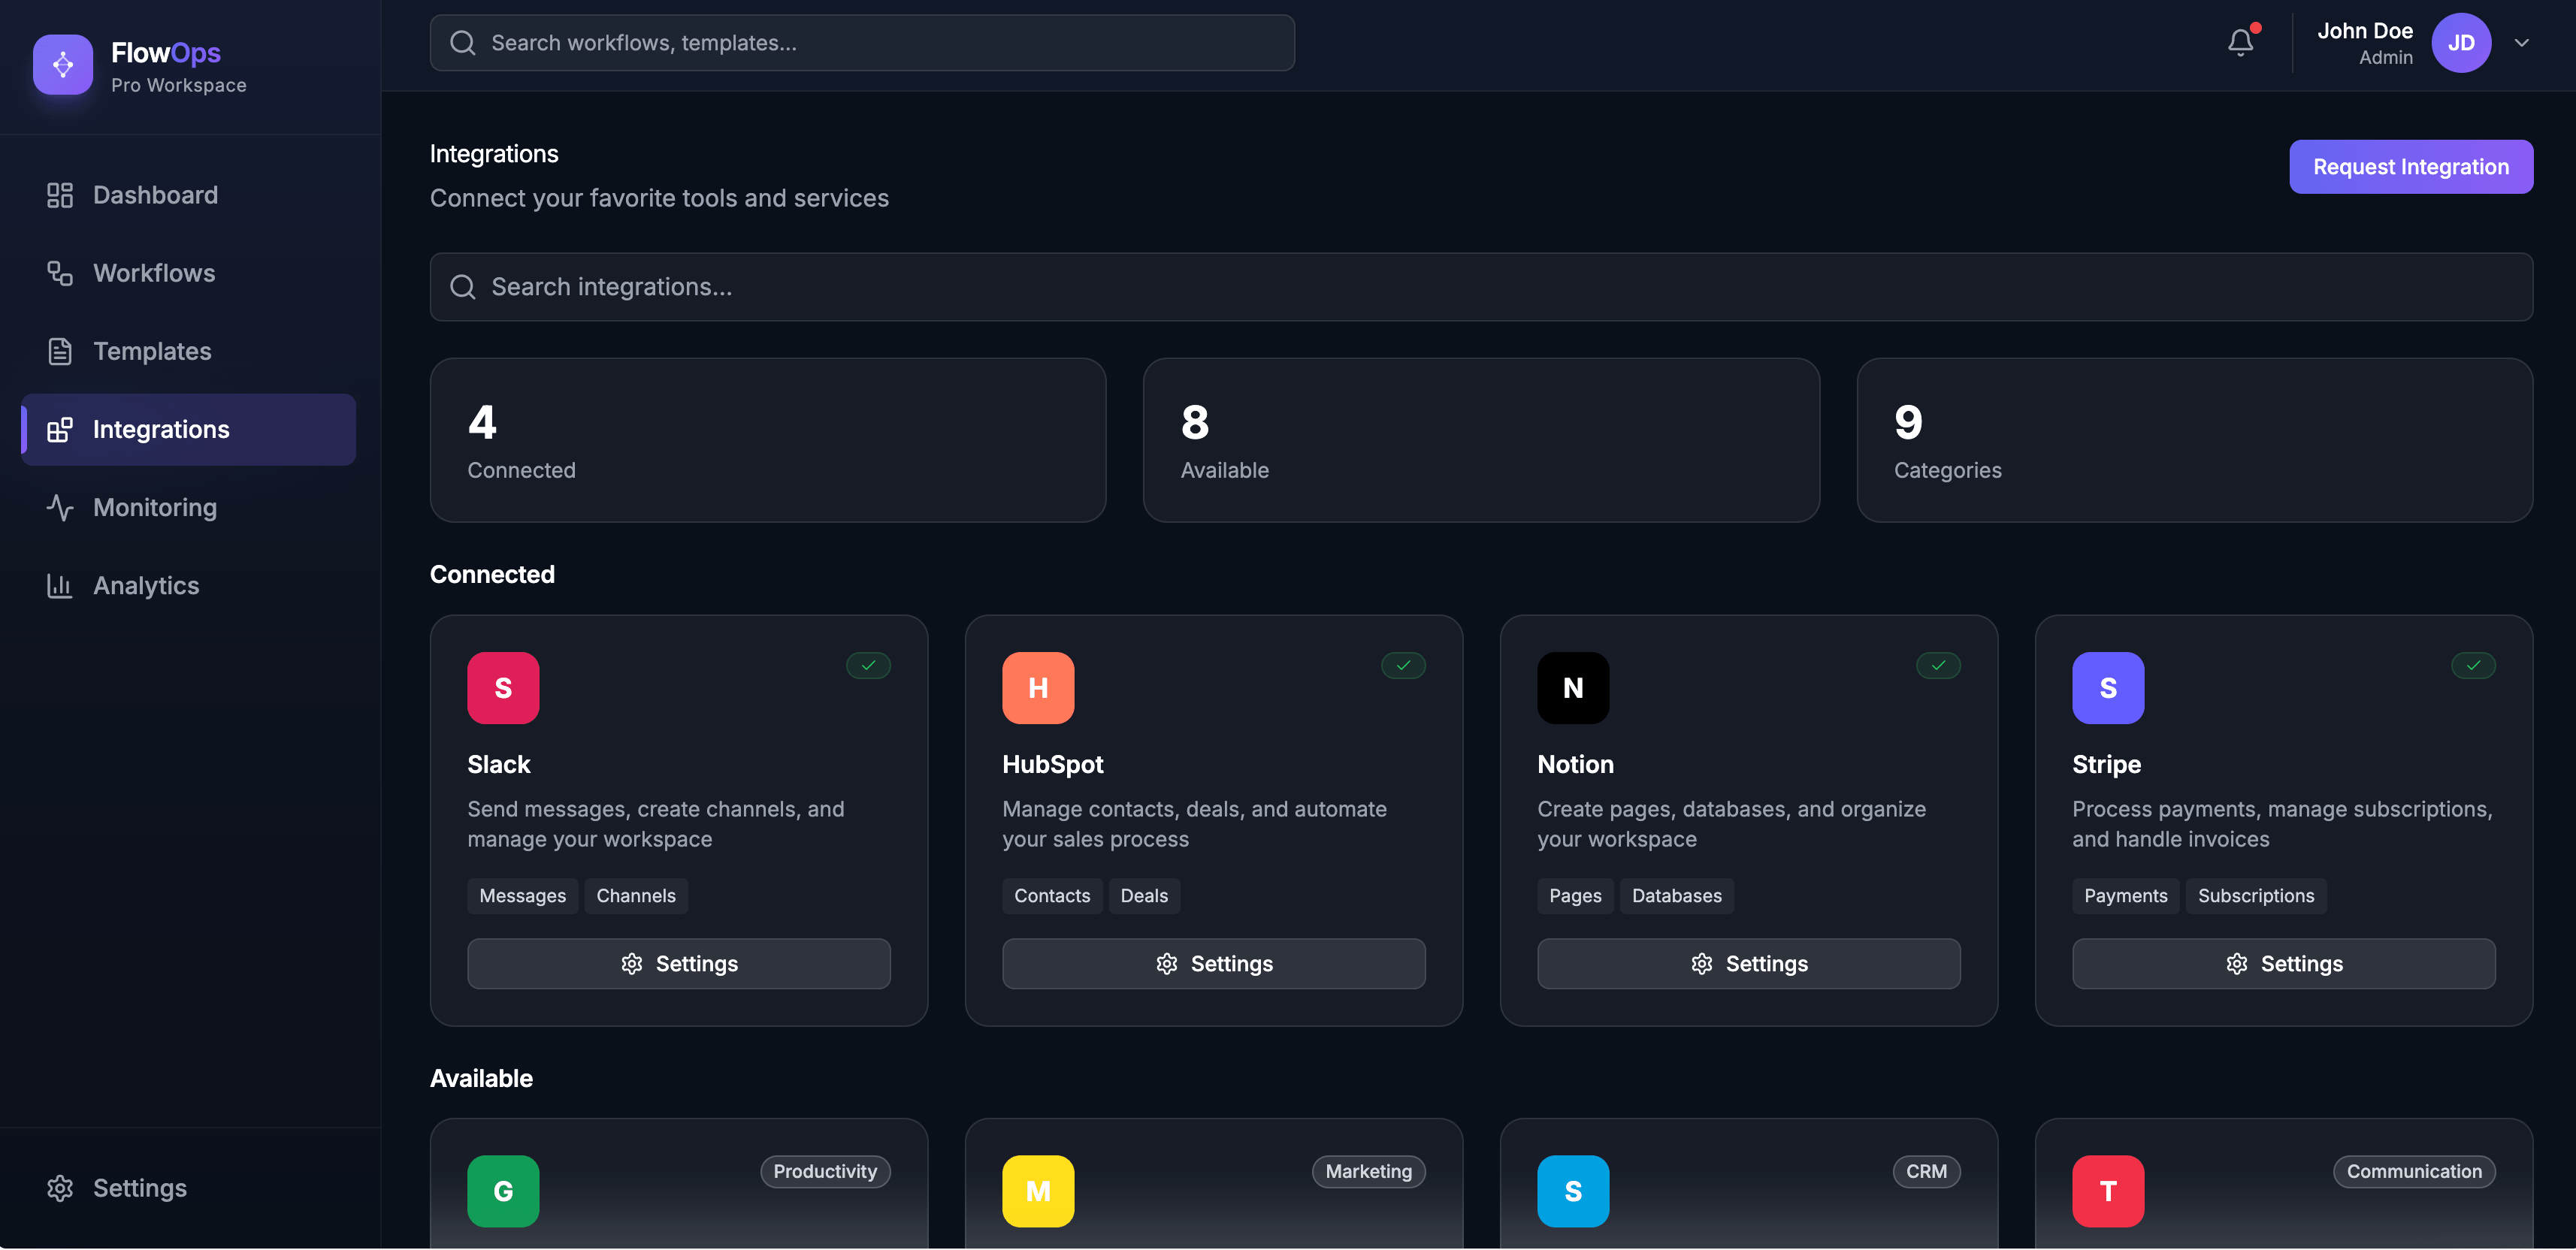Viewport: 2576px width, 1250px height.
Task: Open HubSpot Settings
Action: click(1213, 963)
